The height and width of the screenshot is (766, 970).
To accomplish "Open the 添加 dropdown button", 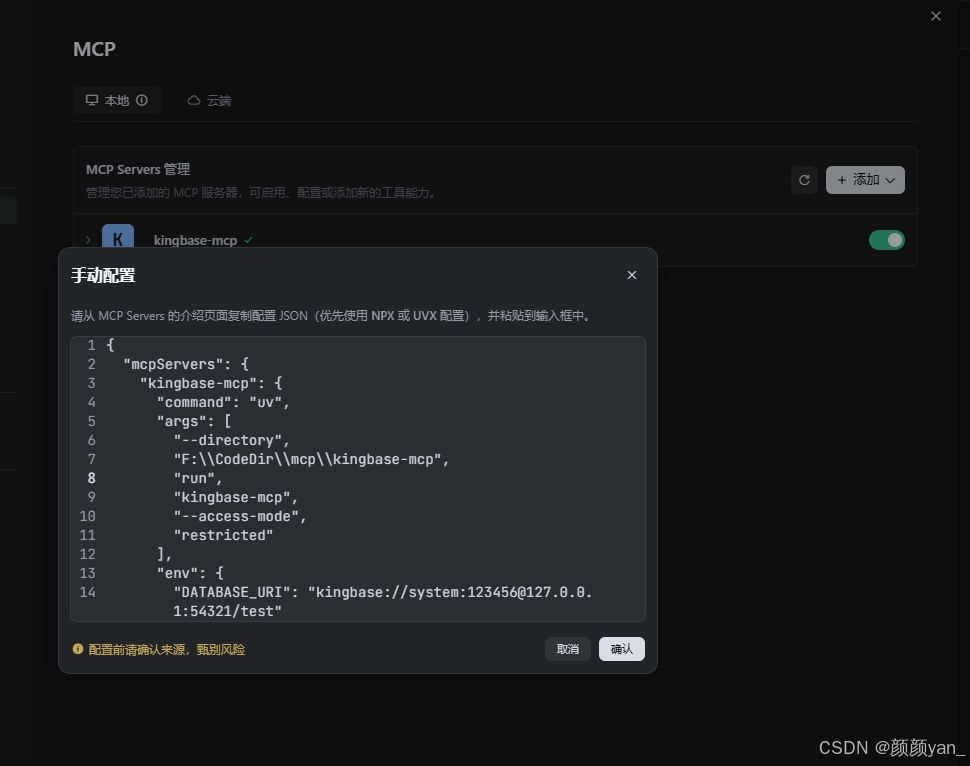I will coord(865,180).
